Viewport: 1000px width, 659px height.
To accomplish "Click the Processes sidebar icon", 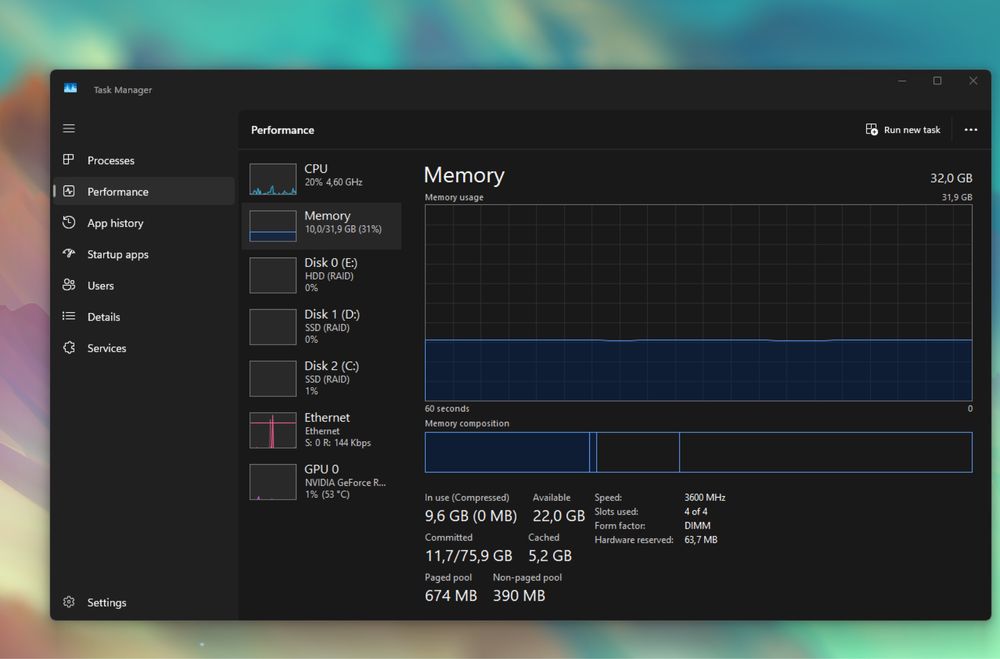I will point(69,159).
